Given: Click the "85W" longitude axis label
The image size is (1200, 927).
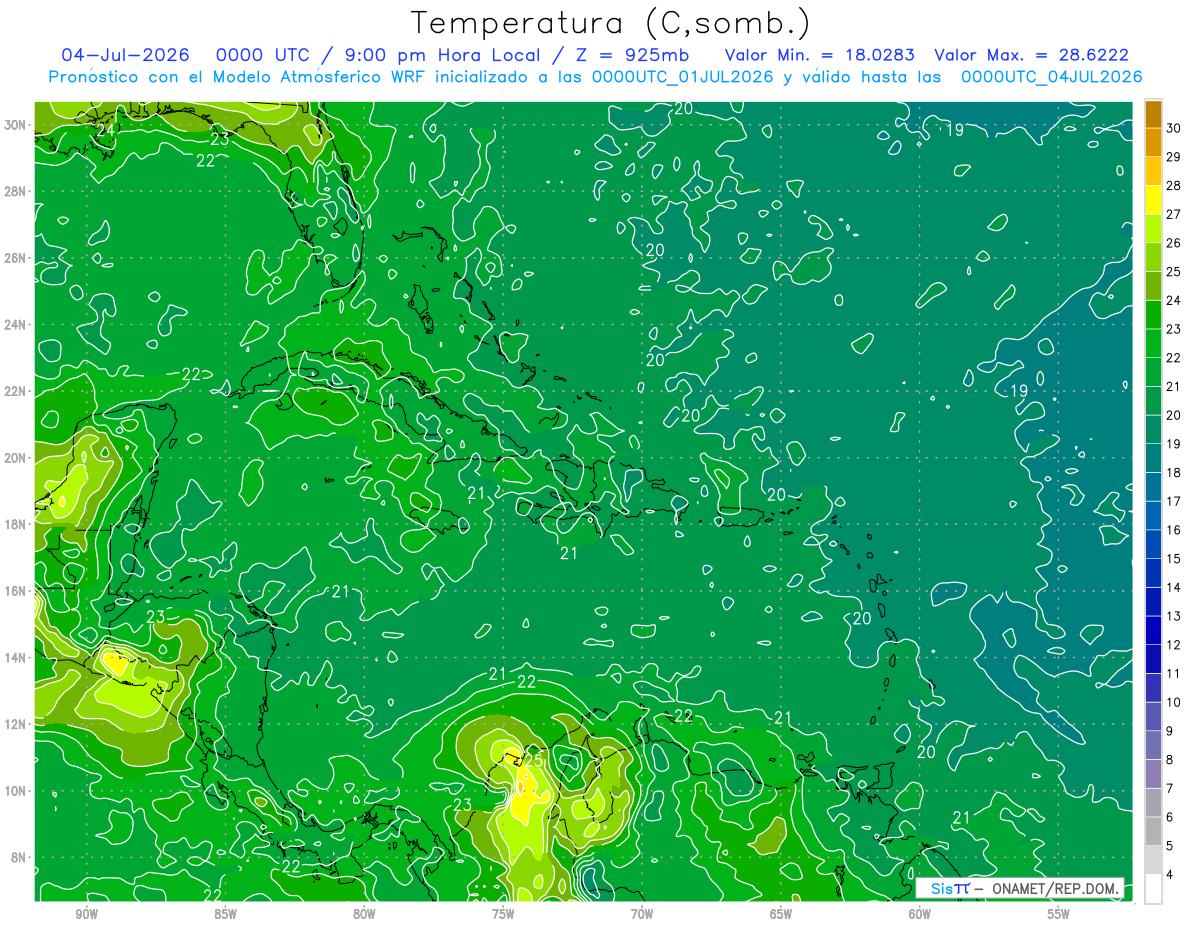Looking at the screenshot, I should 226,913.
